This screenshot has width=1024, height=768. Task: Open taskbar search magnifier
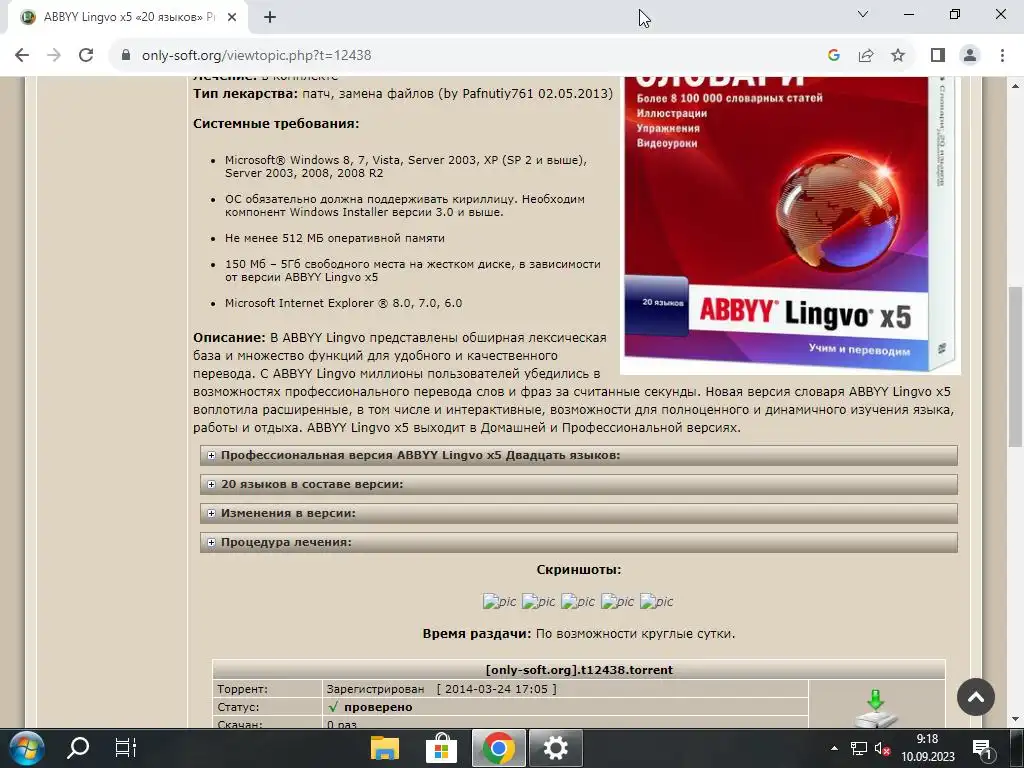coord(78,748)
